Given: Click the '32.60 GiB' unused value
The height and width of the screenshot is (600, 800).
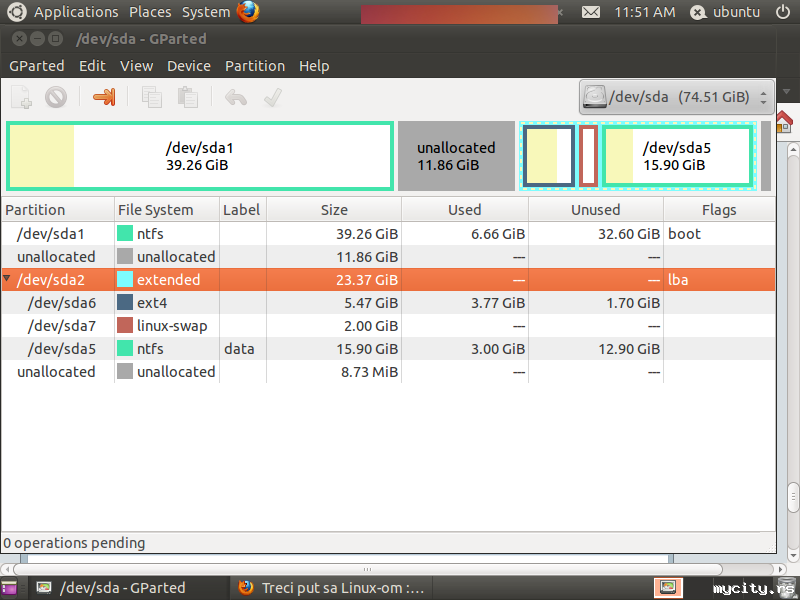Looking at the screenshot, I should [x=629, y=234].
